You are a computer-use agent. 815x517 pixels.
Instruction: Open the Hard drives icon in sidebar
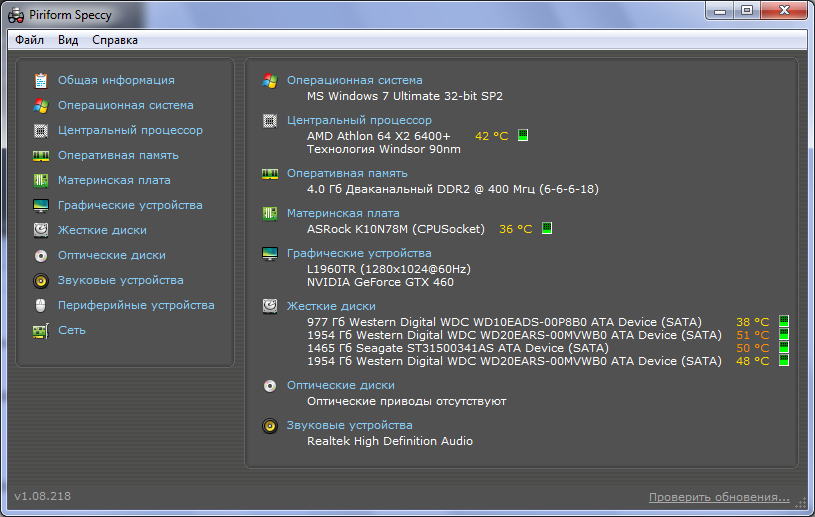(41, 230)
